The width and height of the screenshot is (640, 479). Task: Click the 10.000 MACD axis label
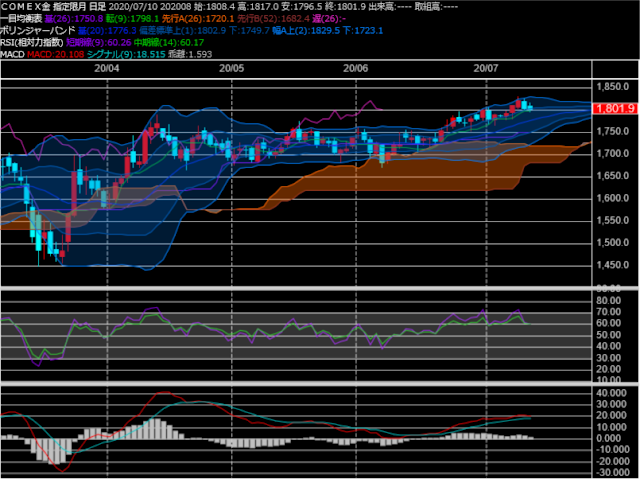pyautogui.click(x=611, y=427)
